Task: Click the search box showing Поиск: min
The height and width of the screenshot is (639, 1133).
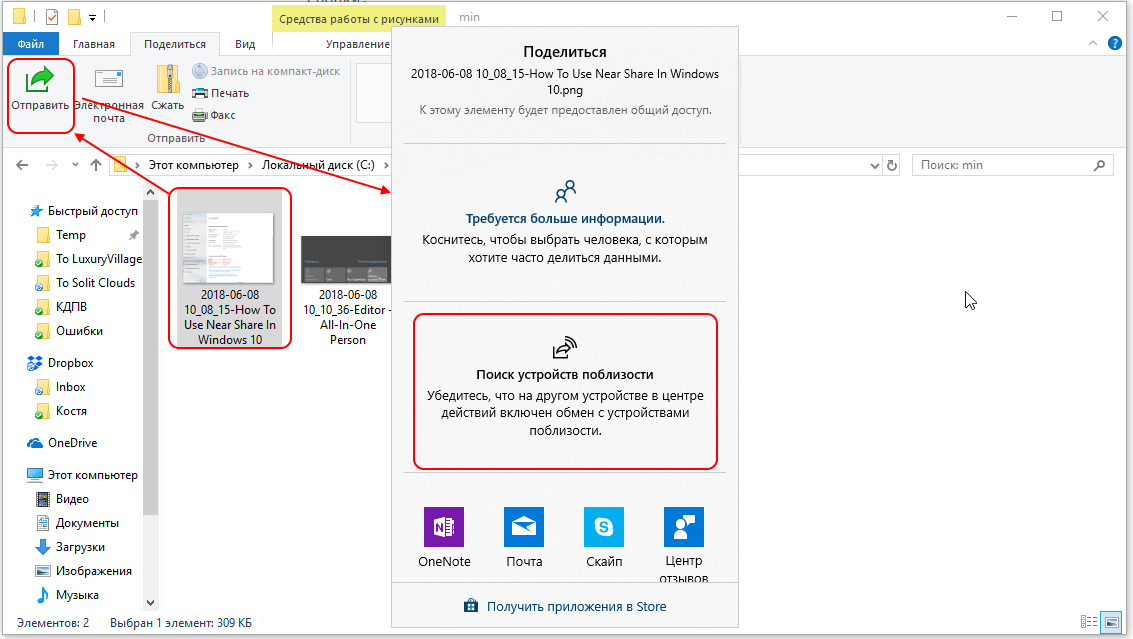Action: (1010, 164)
